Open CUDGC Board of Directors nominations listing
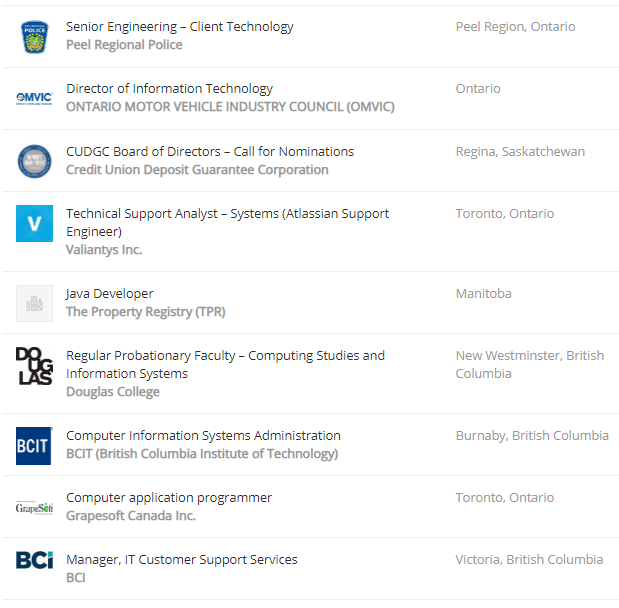The height and width of the screenshot is (608, 619). 210,152
